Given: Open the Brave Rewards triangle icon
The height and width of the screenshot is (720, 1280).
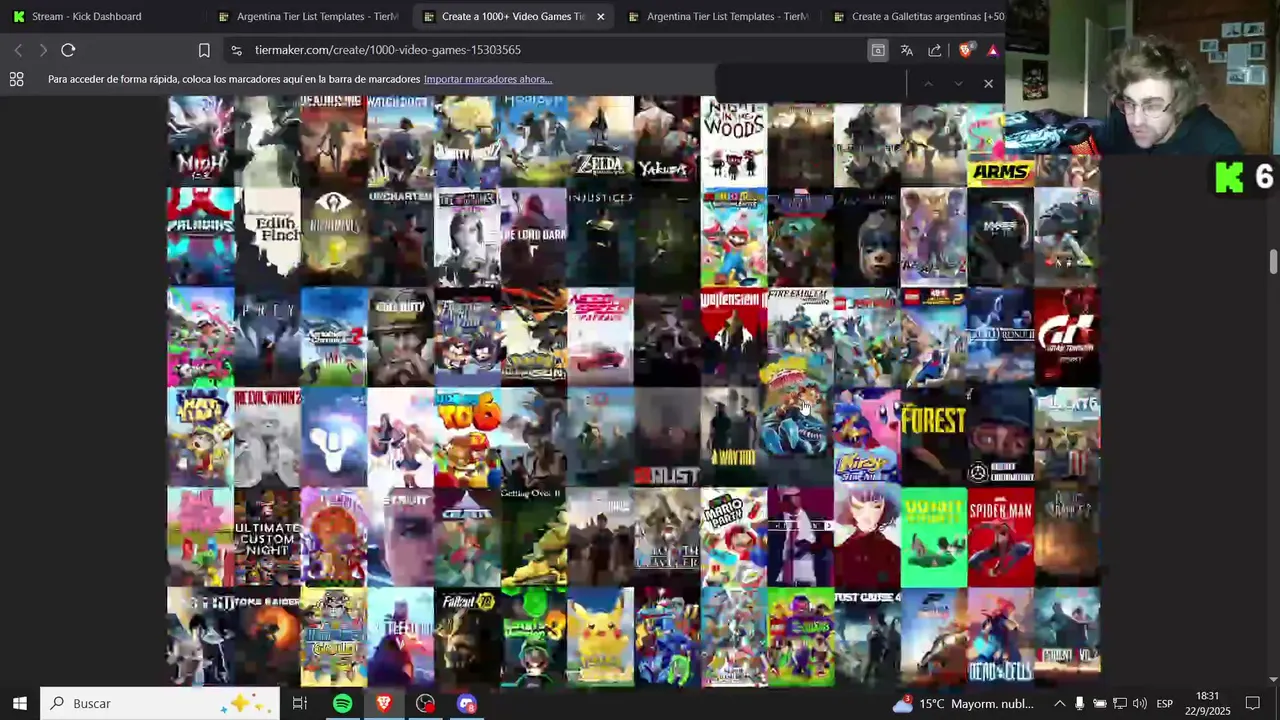Looking at the screenshot, I should (992, 50).
